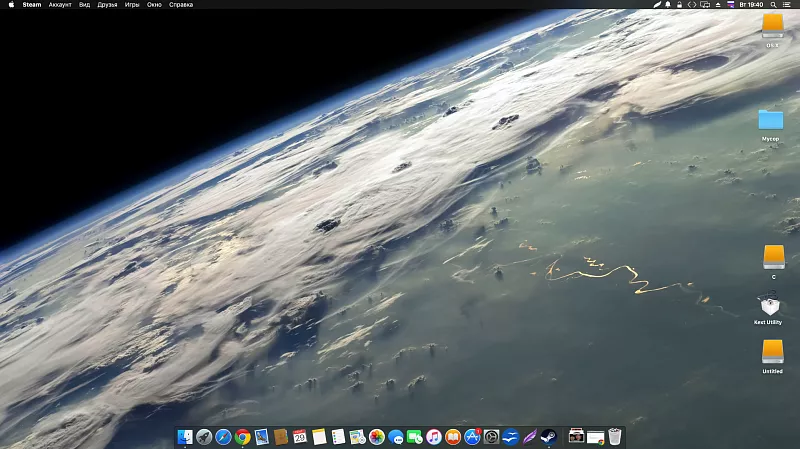Open Finder in the dock
The width and height of the screenshot is (800, 449).
coord(185,437)
